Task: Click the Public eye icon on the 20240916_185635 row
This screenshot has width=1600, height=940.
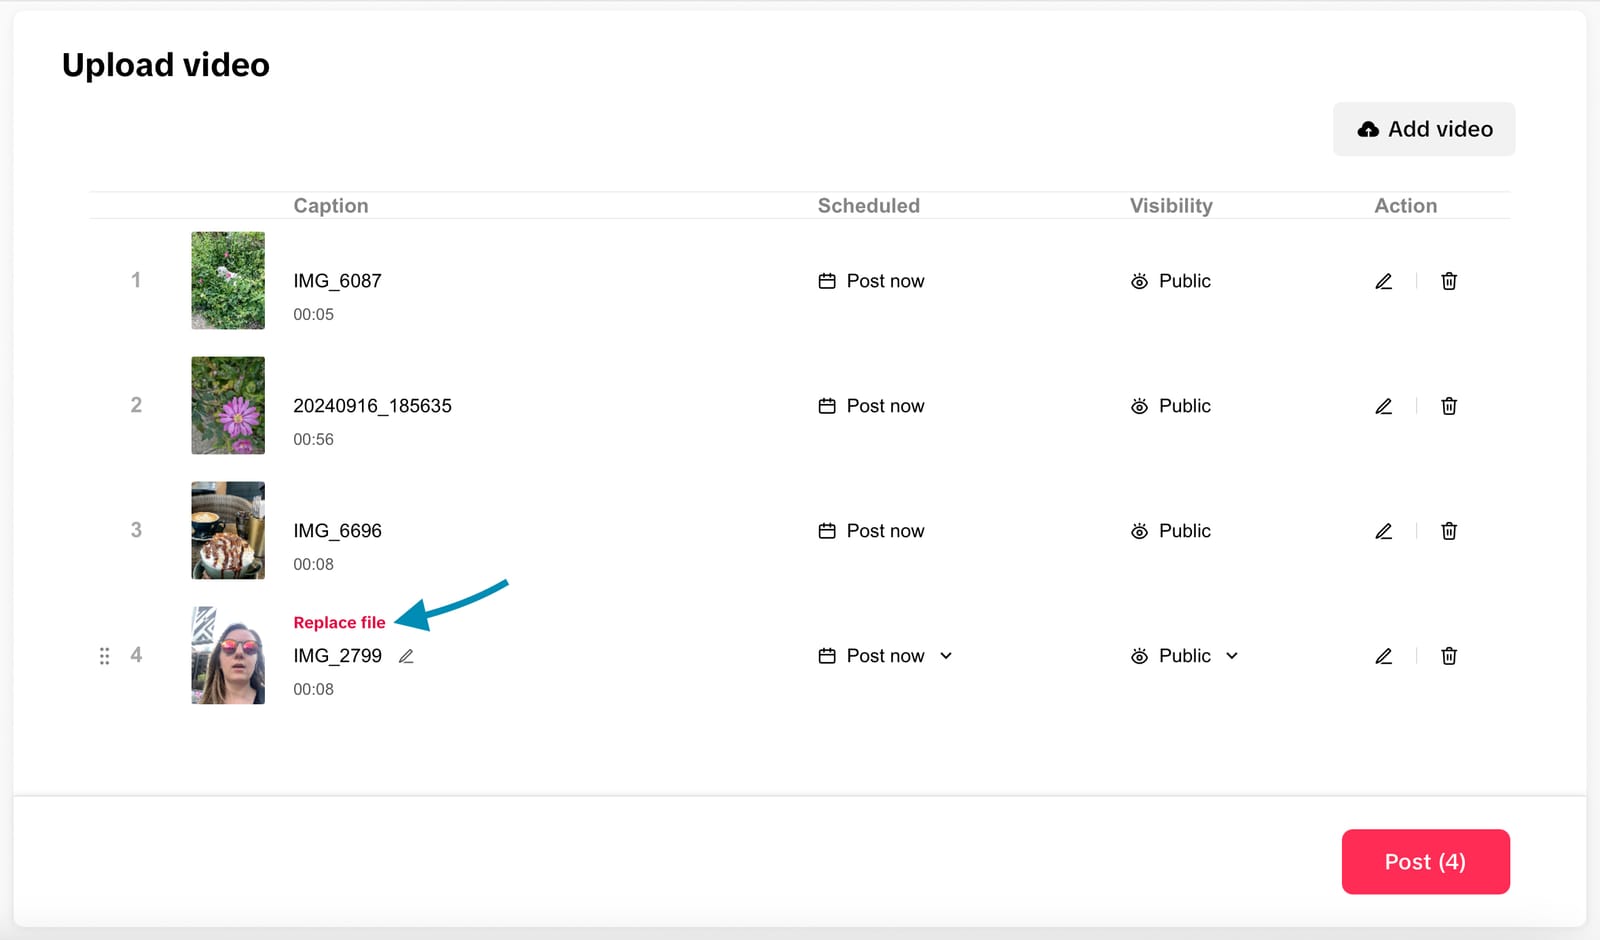Action: pos(1139,406)
